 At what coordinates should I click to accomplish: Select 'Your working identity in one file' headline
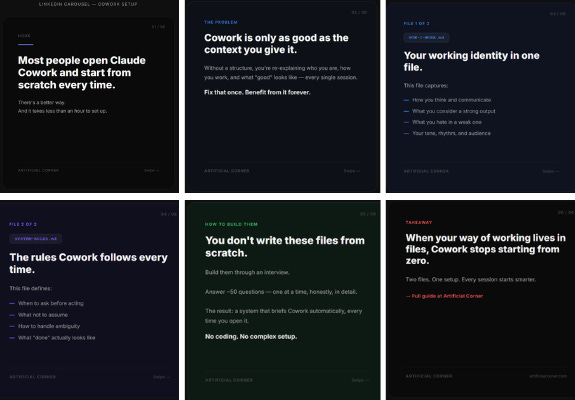[x=472, y=61]
